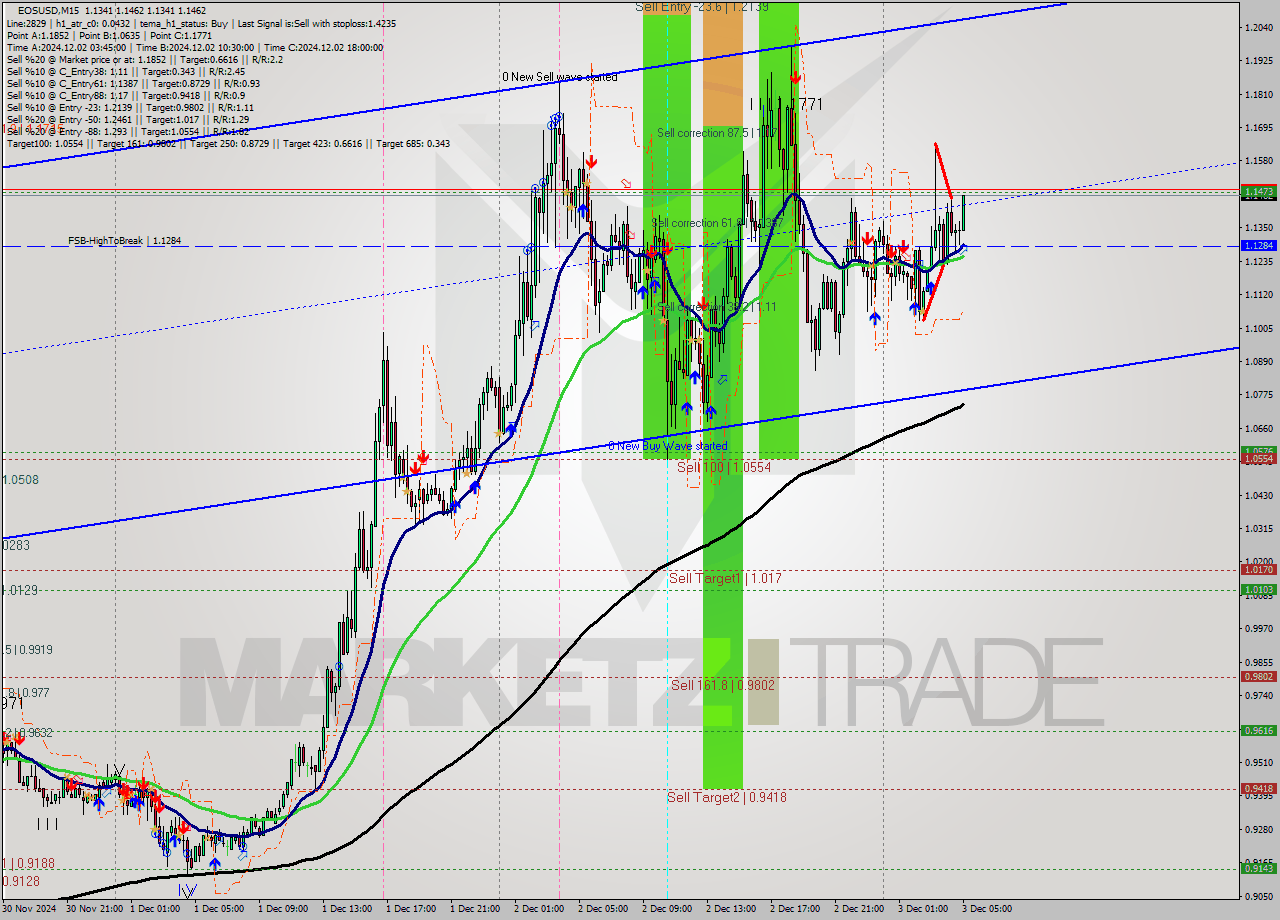Click the 1.1580 price scale value
1280x920 pixels.
(x=1259, y=160)
